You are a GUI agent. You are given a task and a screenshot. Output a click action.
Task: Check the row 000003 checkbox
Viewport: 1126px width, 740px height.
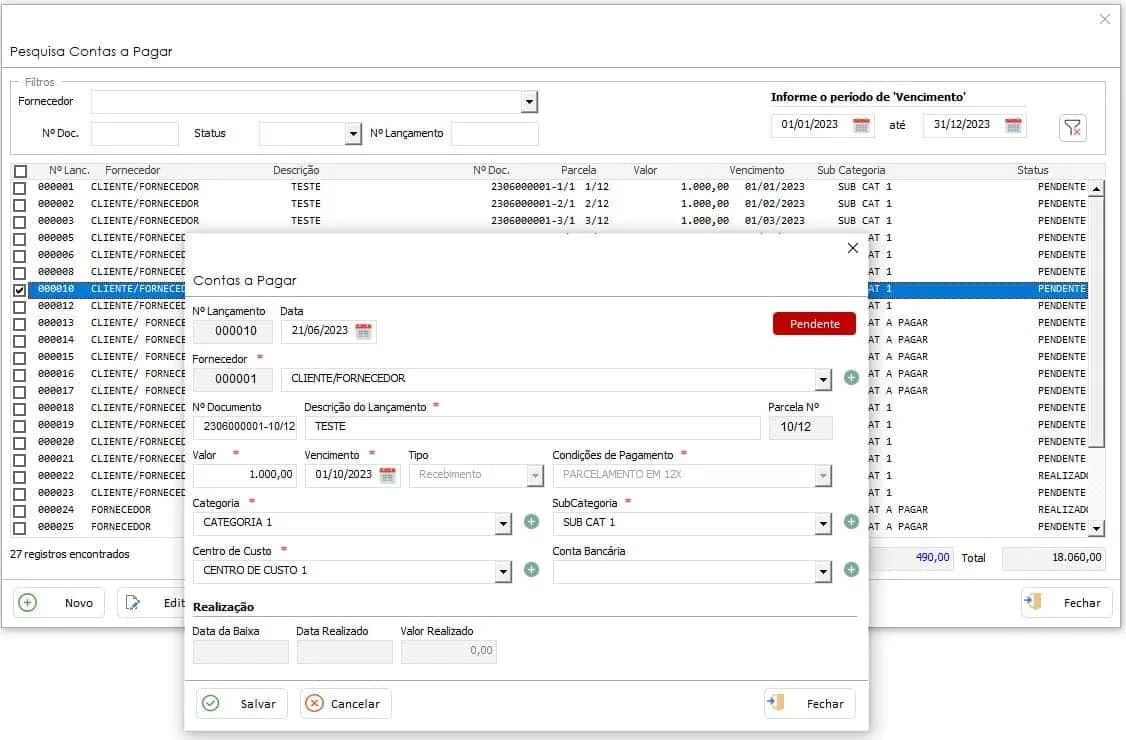tap(20, 222)
